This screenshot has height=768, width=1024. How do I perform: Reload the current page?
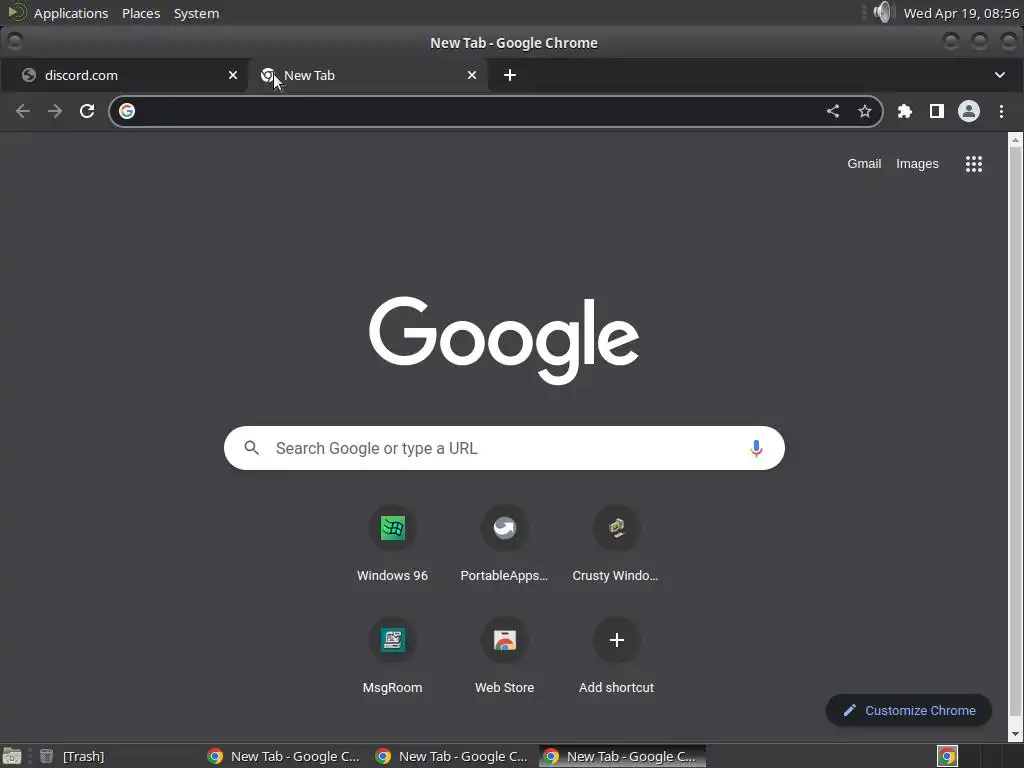[87, 111]
